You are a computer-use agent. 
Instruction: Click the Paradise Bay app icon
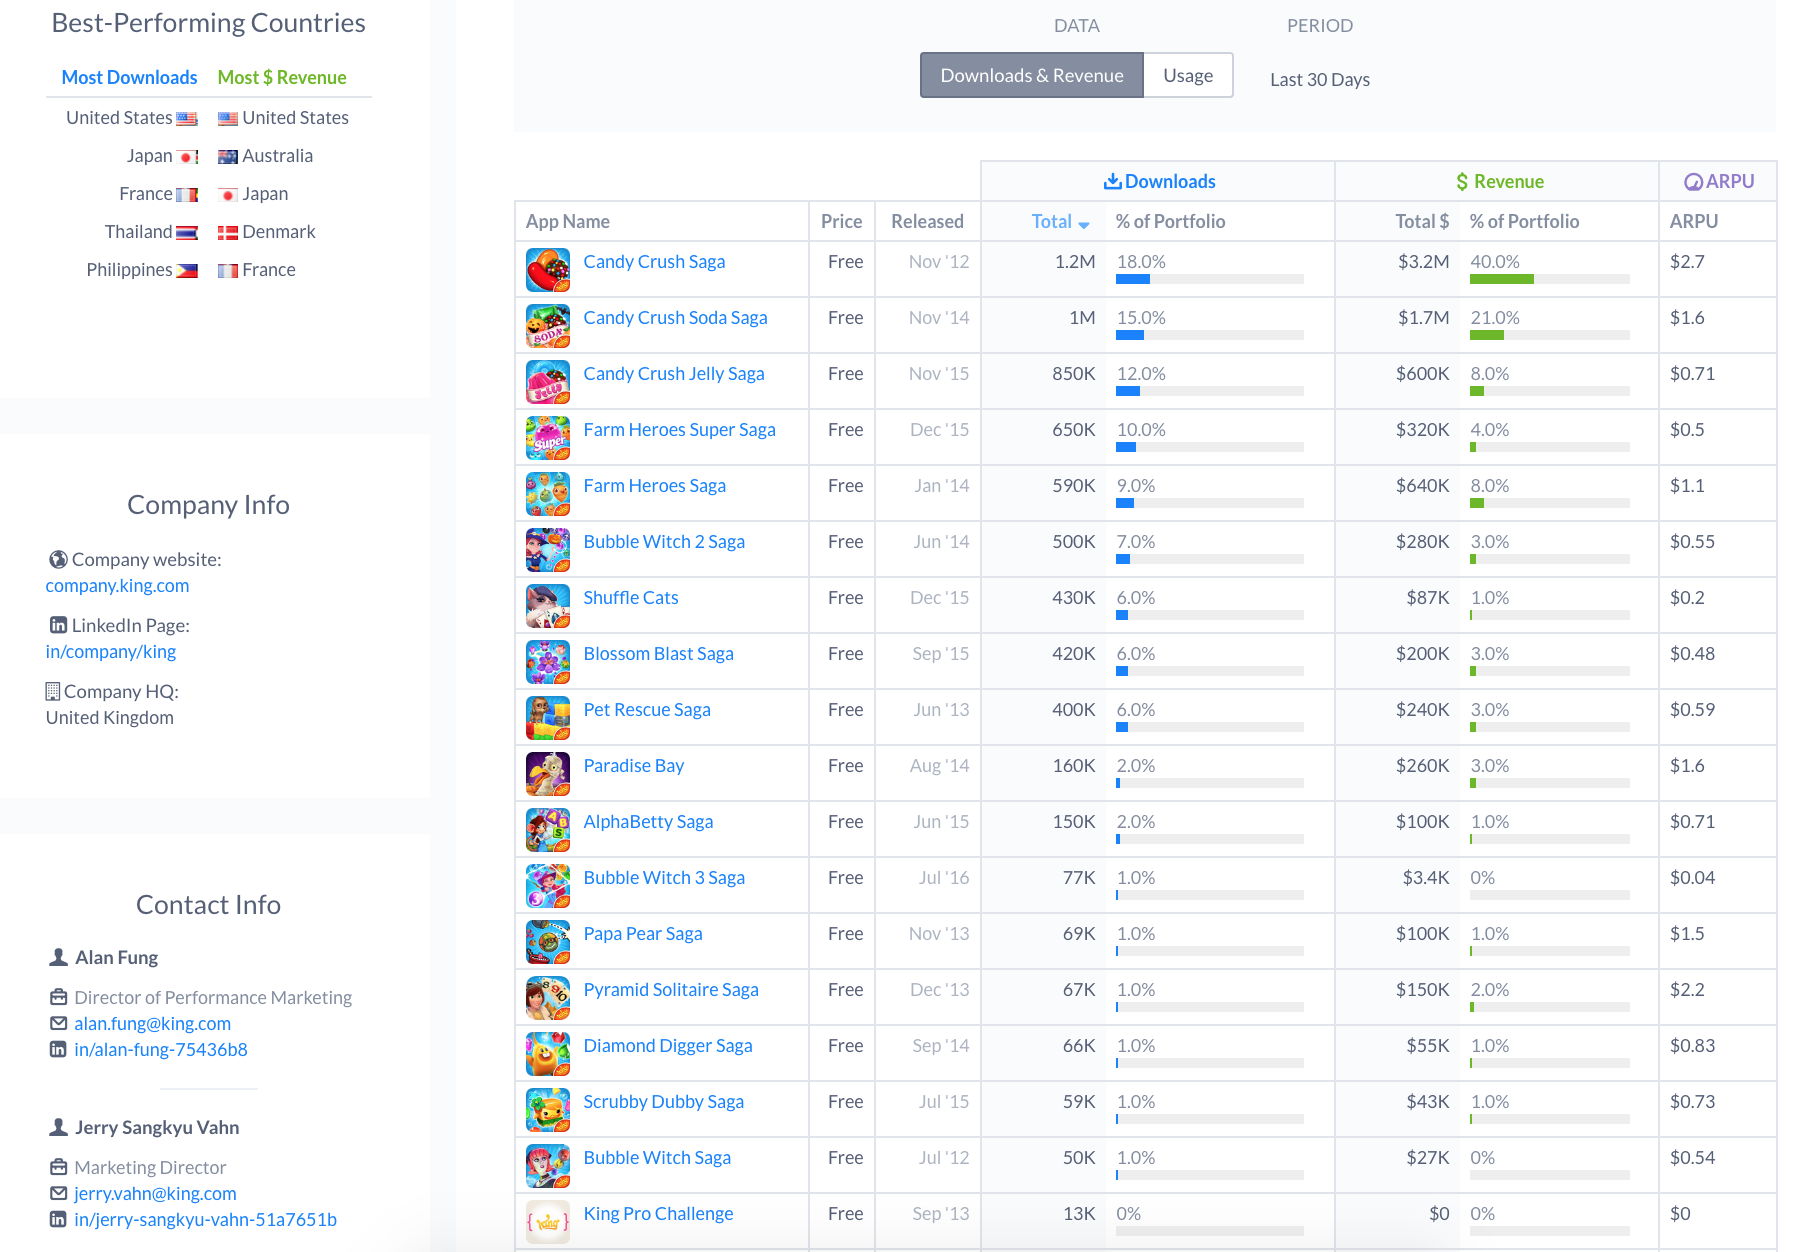[x=548, y=774]
